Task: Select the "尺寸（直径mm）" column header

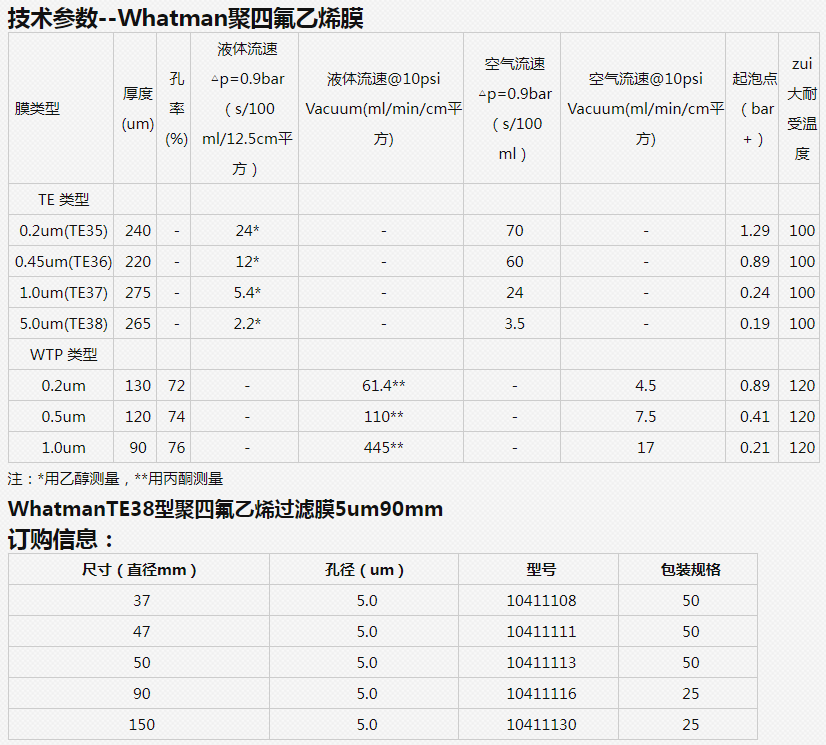Action: [x=139, y=570]
